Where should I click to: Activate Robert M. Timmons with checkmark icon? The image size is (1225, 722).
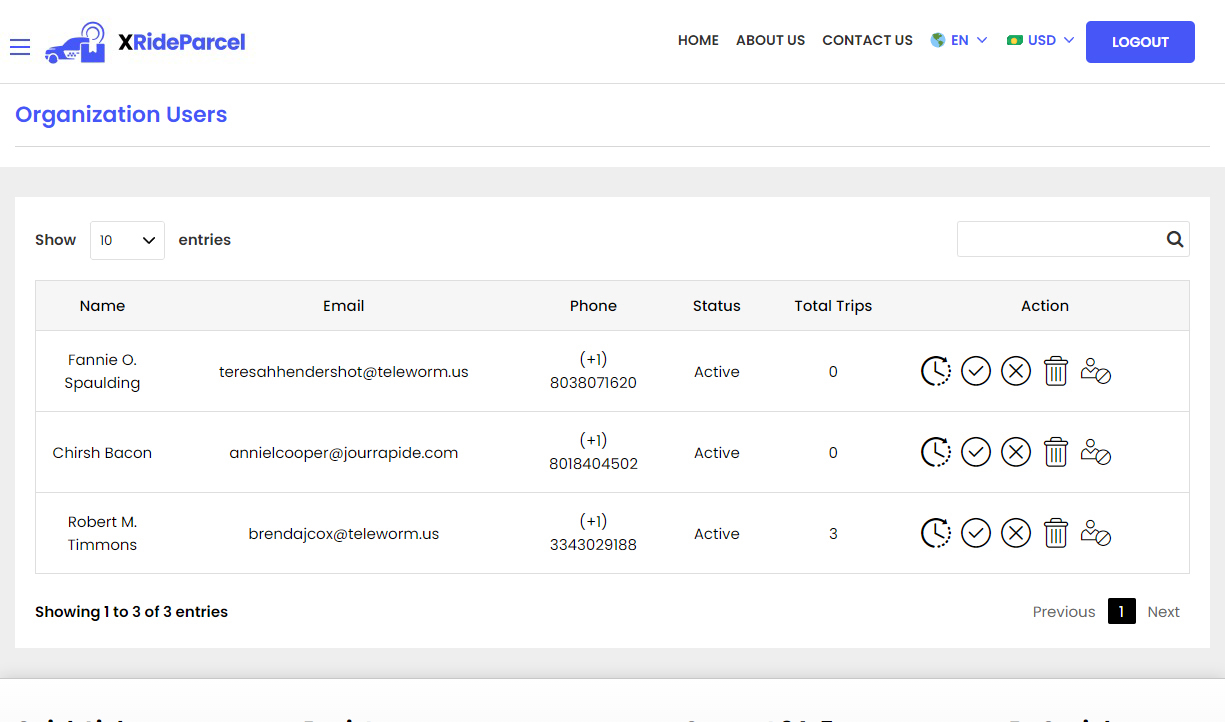pyautogui.click(x=975, y=533)
